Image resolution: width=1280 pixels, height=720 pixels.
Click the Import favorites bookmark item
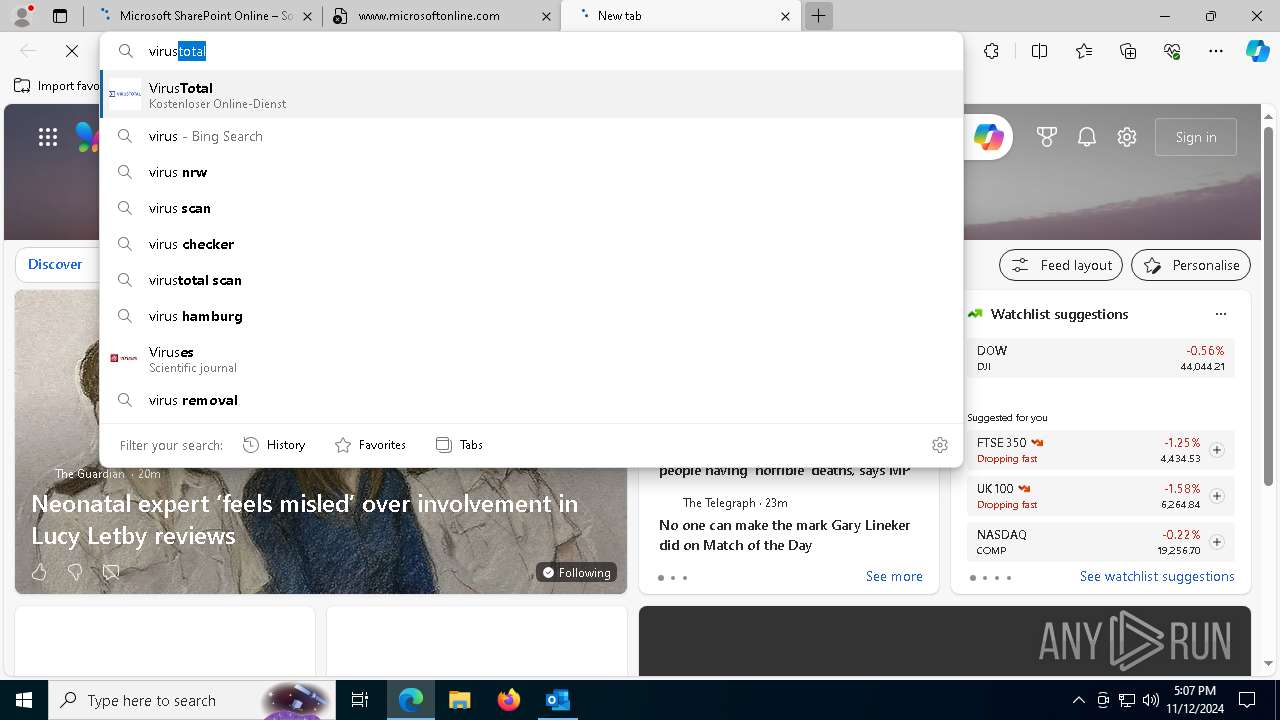tap(58, 86)
